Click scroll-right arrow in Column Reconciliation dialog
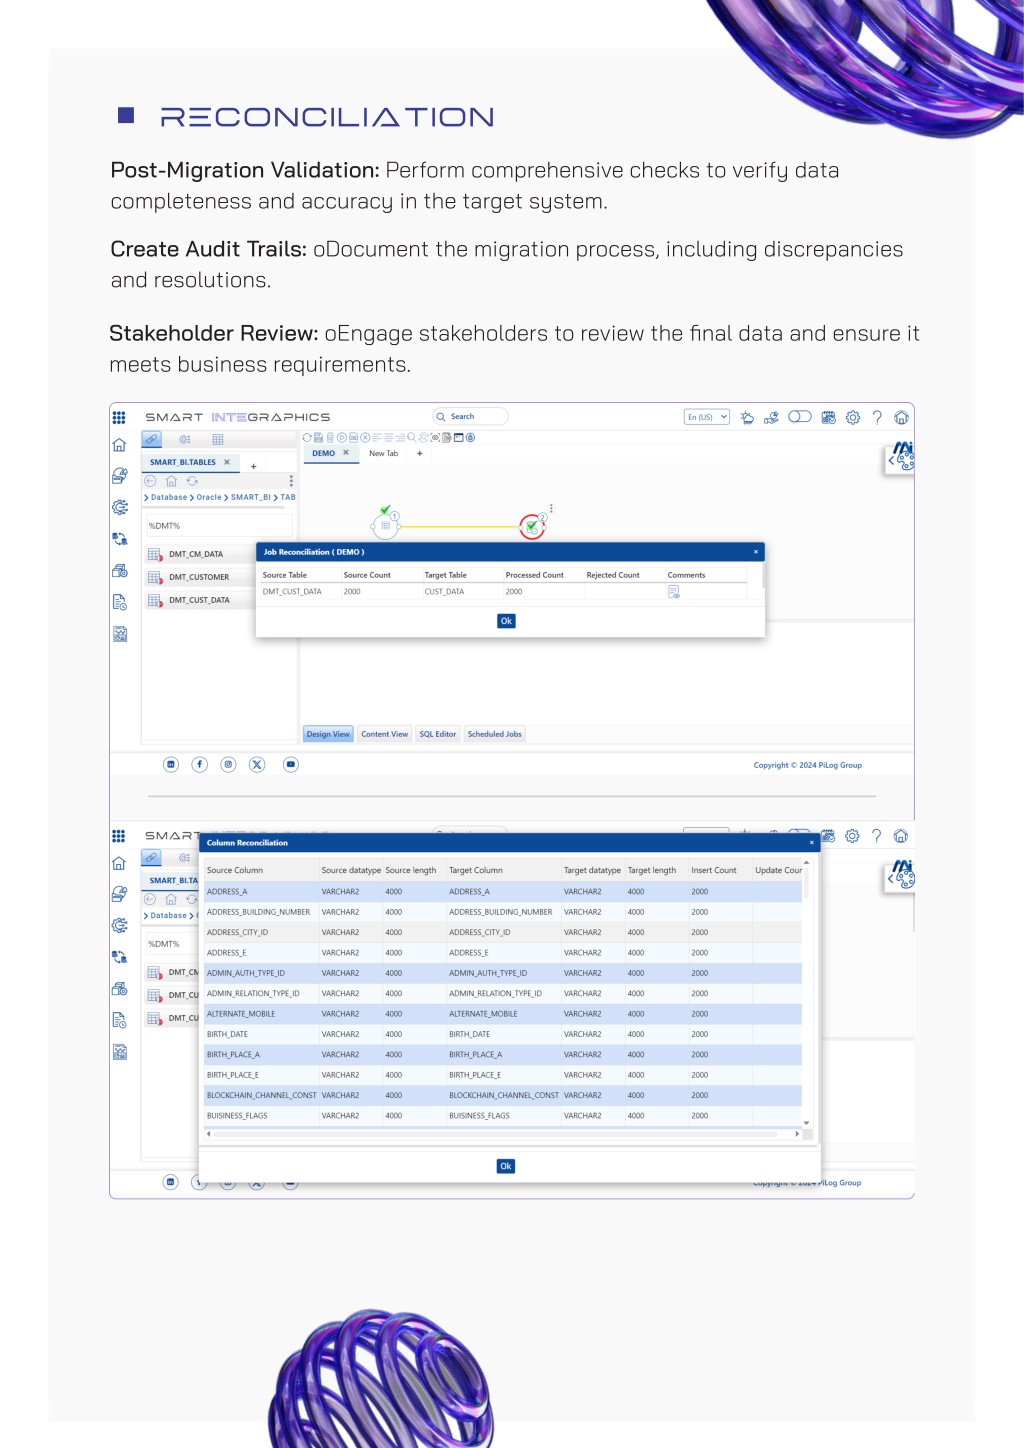This screenshot has height=1448, width=1024. pyautogui.click(x=797, y=1134)
